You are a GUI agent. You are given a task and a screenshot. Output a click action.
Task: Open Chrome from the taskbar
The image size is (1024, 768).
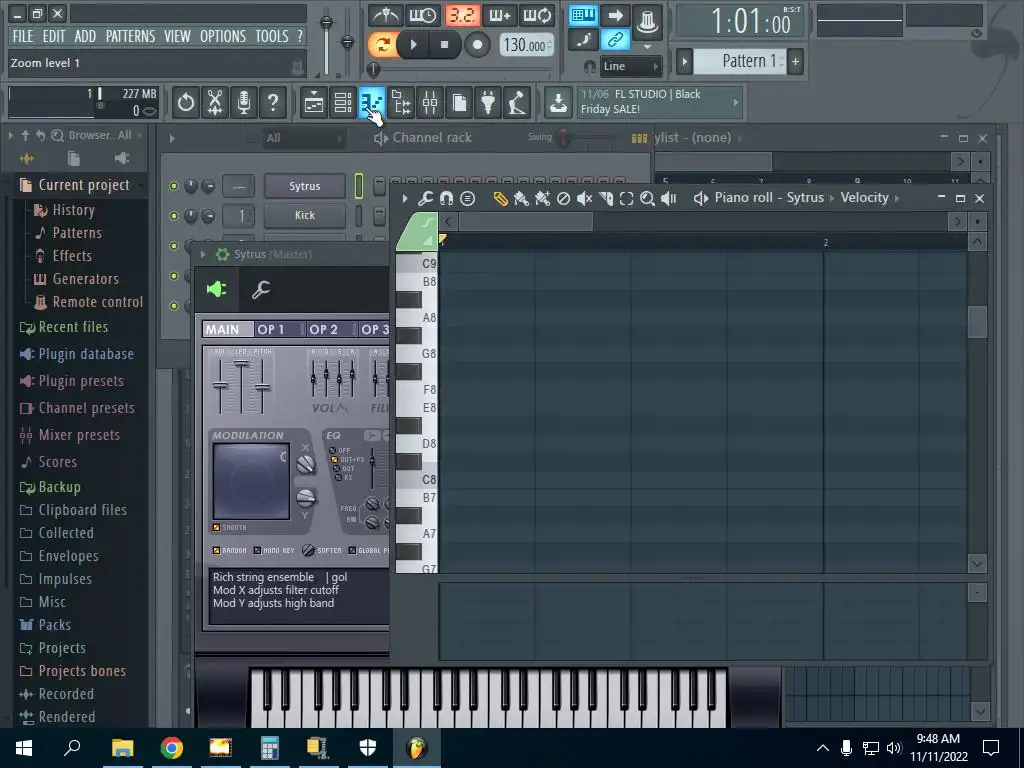tap(172, 748)
